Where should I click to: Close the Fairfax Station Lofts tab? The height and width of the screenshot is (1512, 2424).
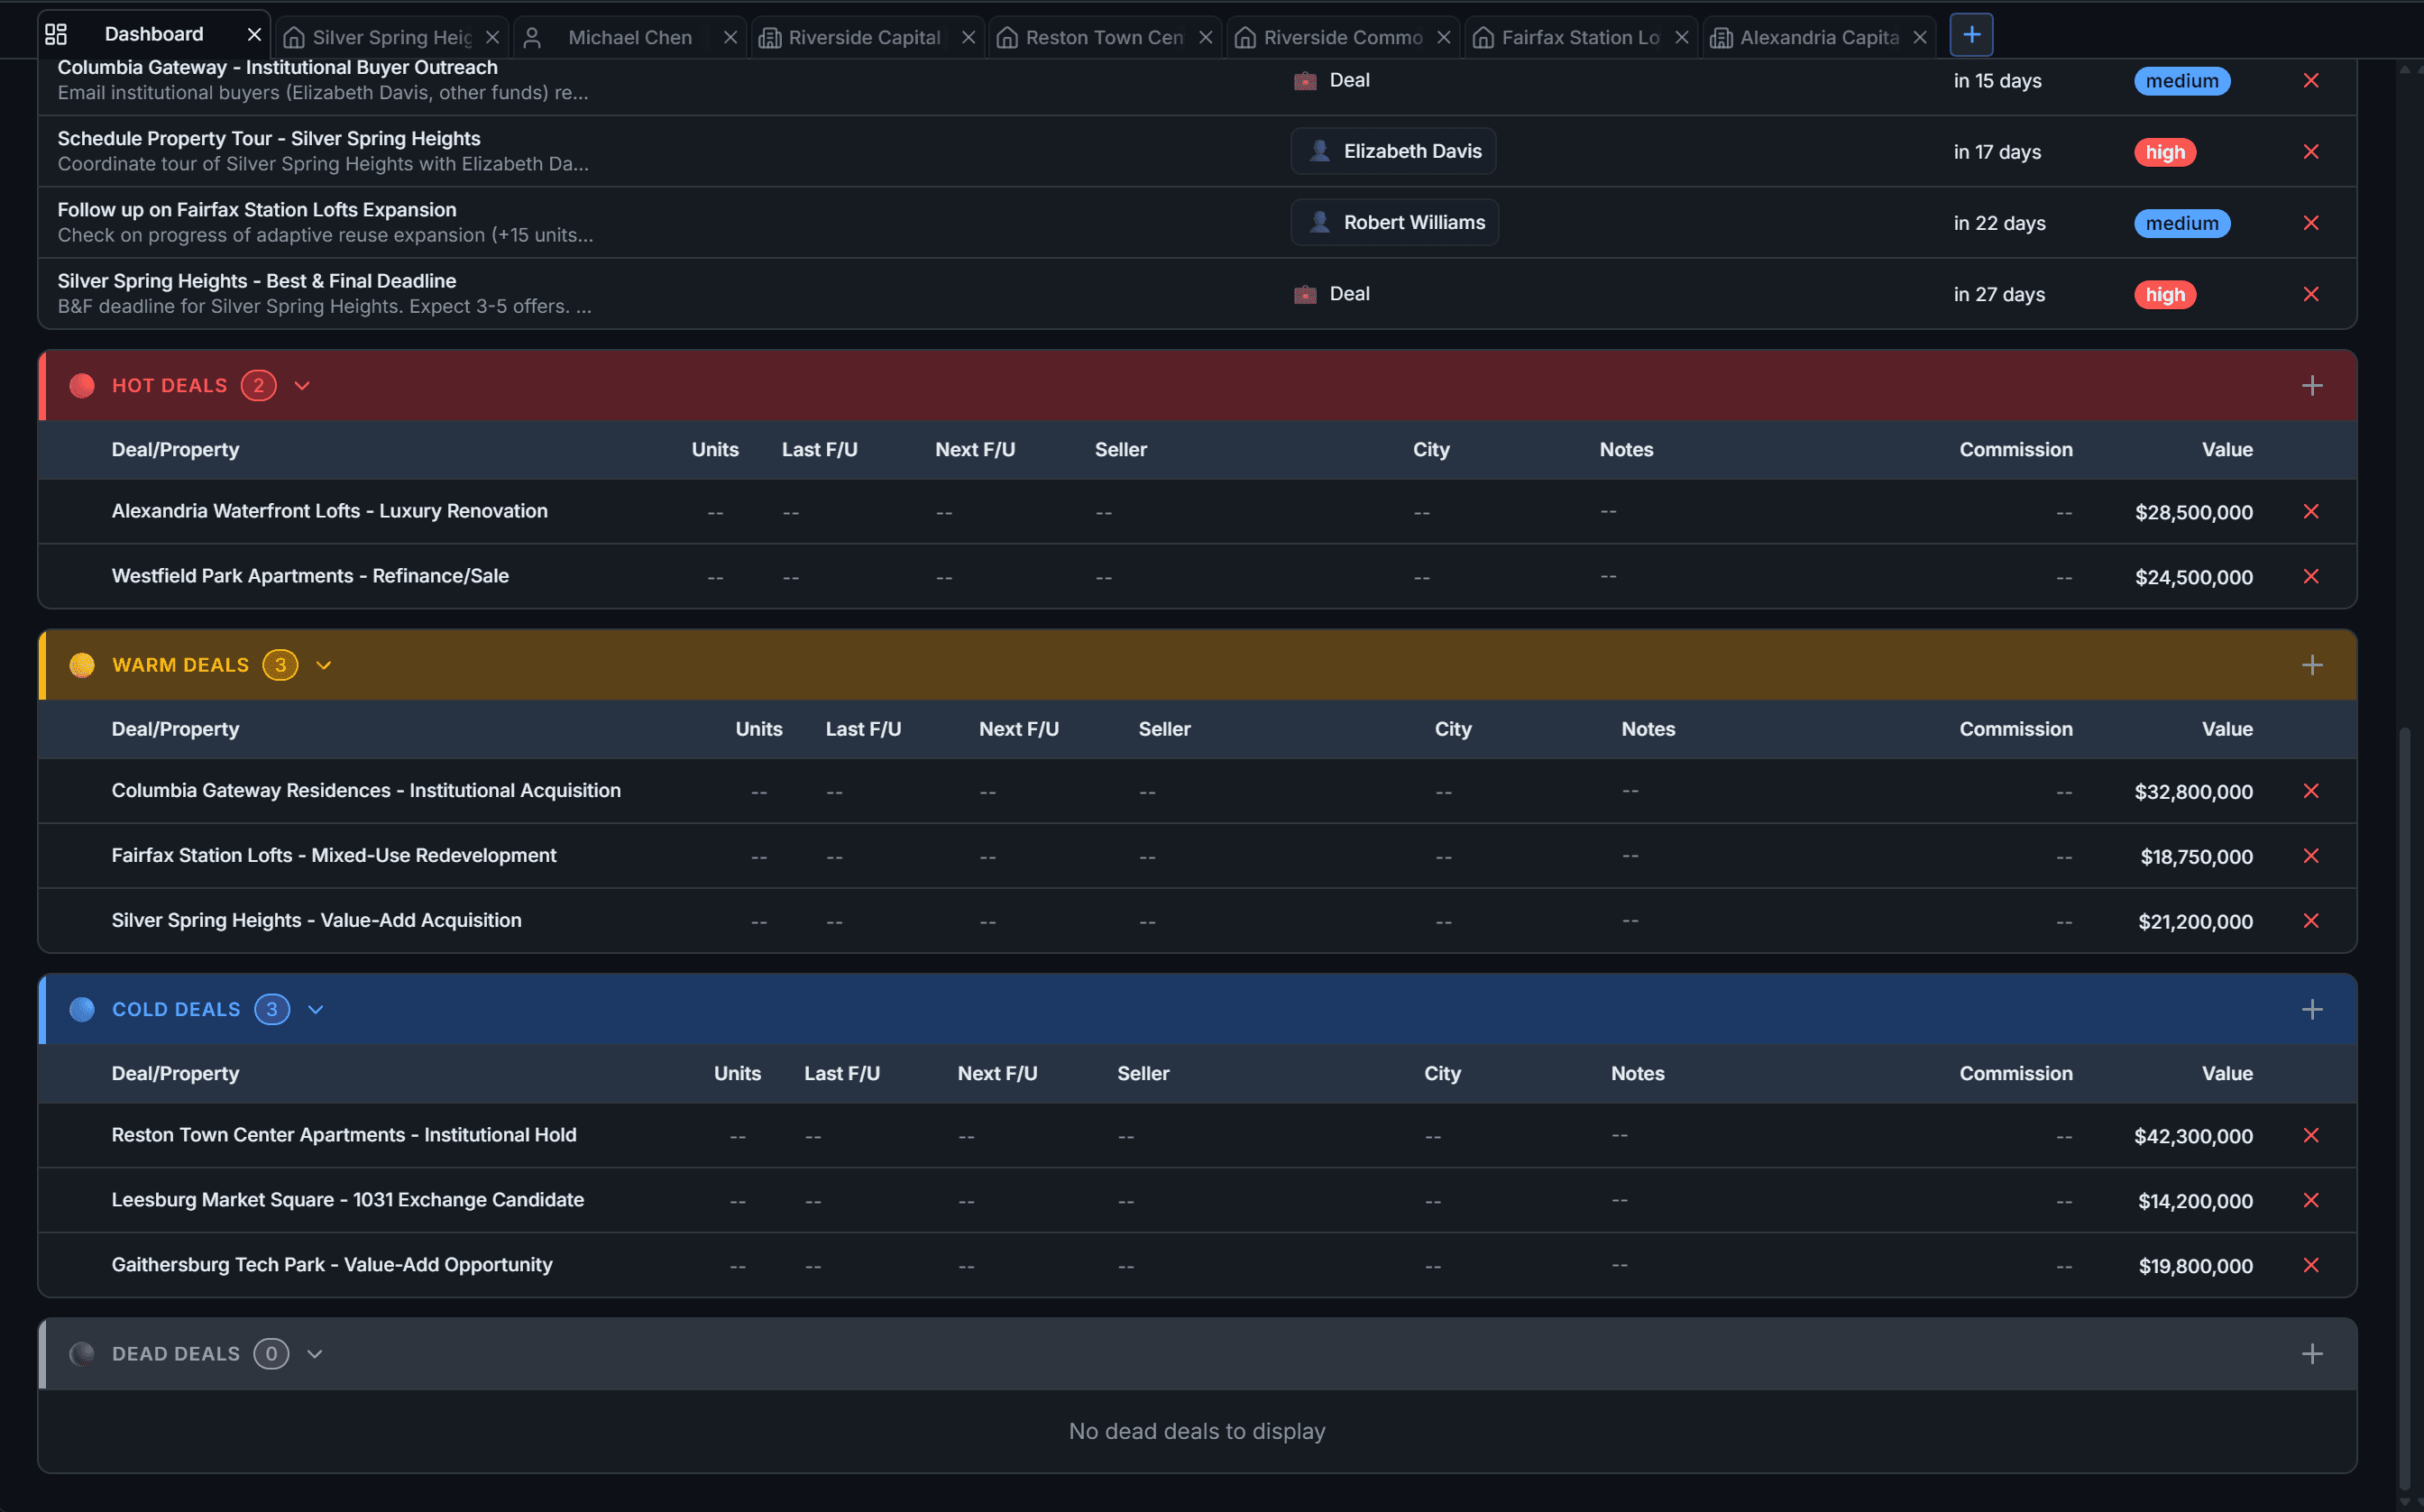(x=1682, y=38)
